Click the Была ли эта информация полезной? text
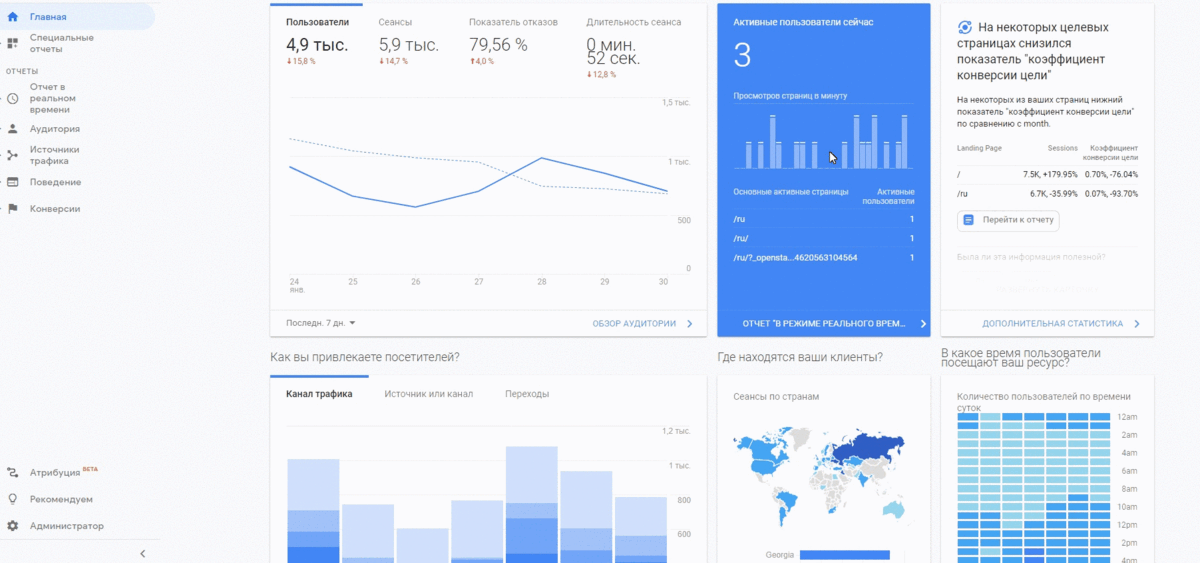The width and height of the screenshot is (1200, 563). [x=1031, y=257]
